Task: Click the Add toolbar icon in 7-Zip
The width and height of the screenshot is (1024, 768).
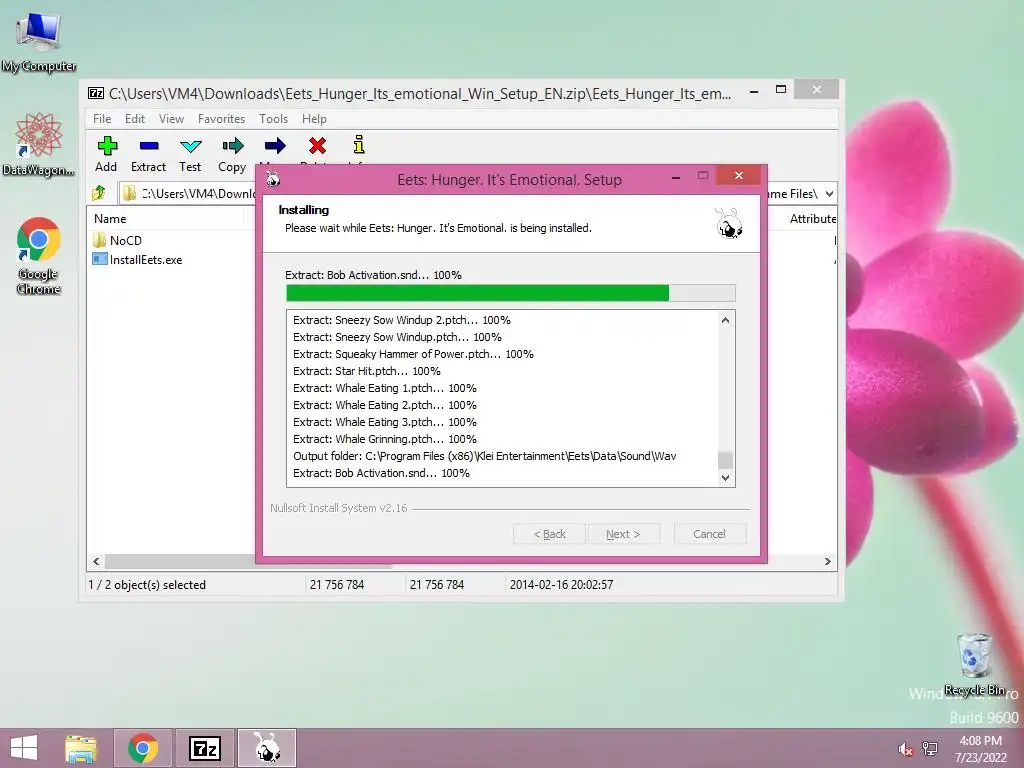Action: (107, 146)
